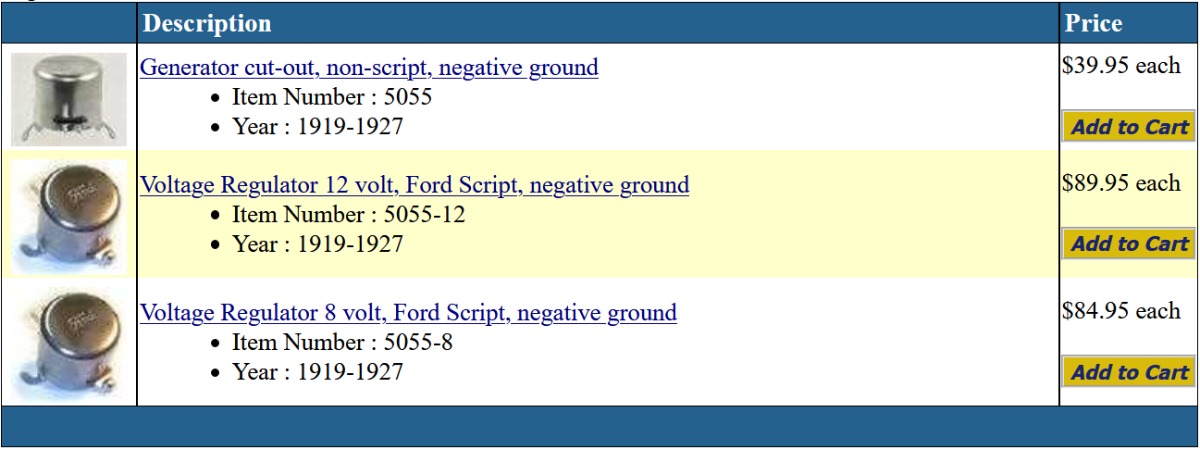Add the $39.95 Generator cut-out to cart

pos(1129,127)
